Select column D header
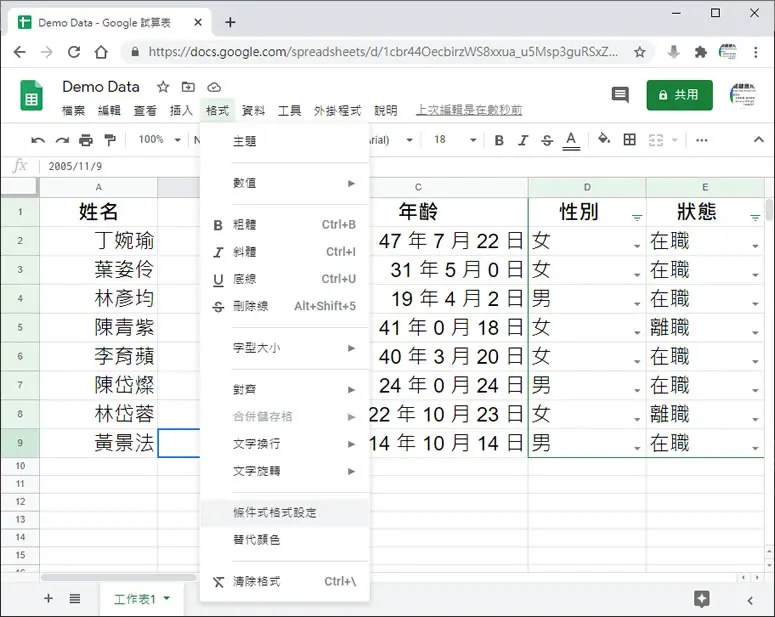 click(x=587, y=187)
